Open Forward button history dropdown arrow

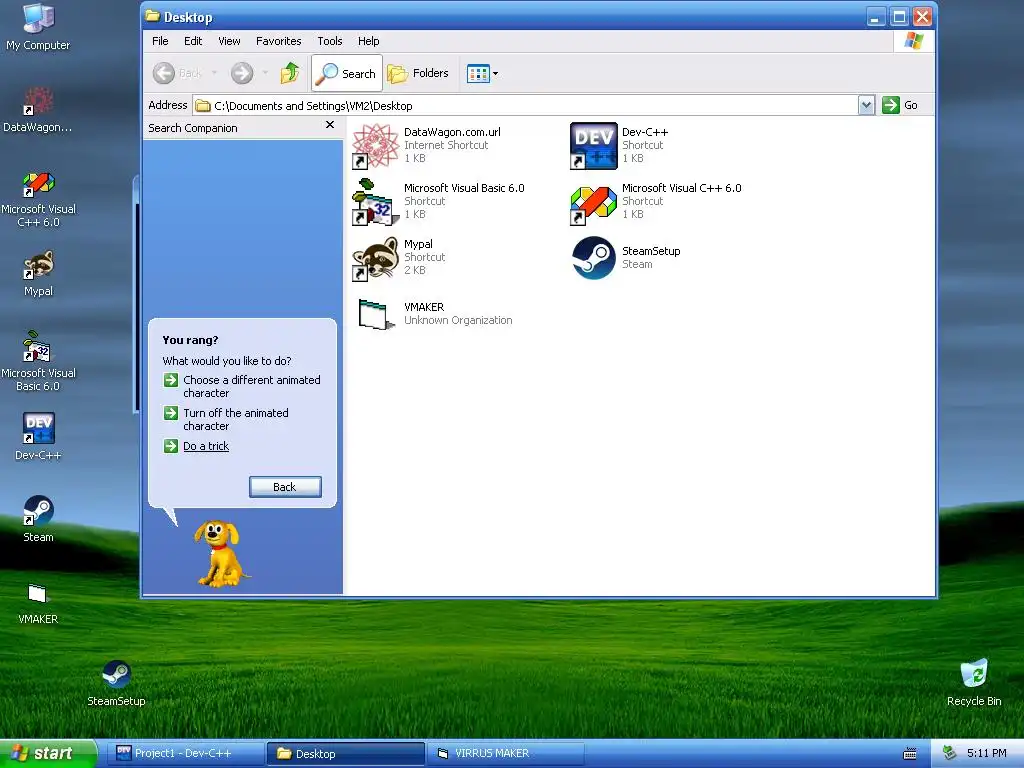pos(265,73)
